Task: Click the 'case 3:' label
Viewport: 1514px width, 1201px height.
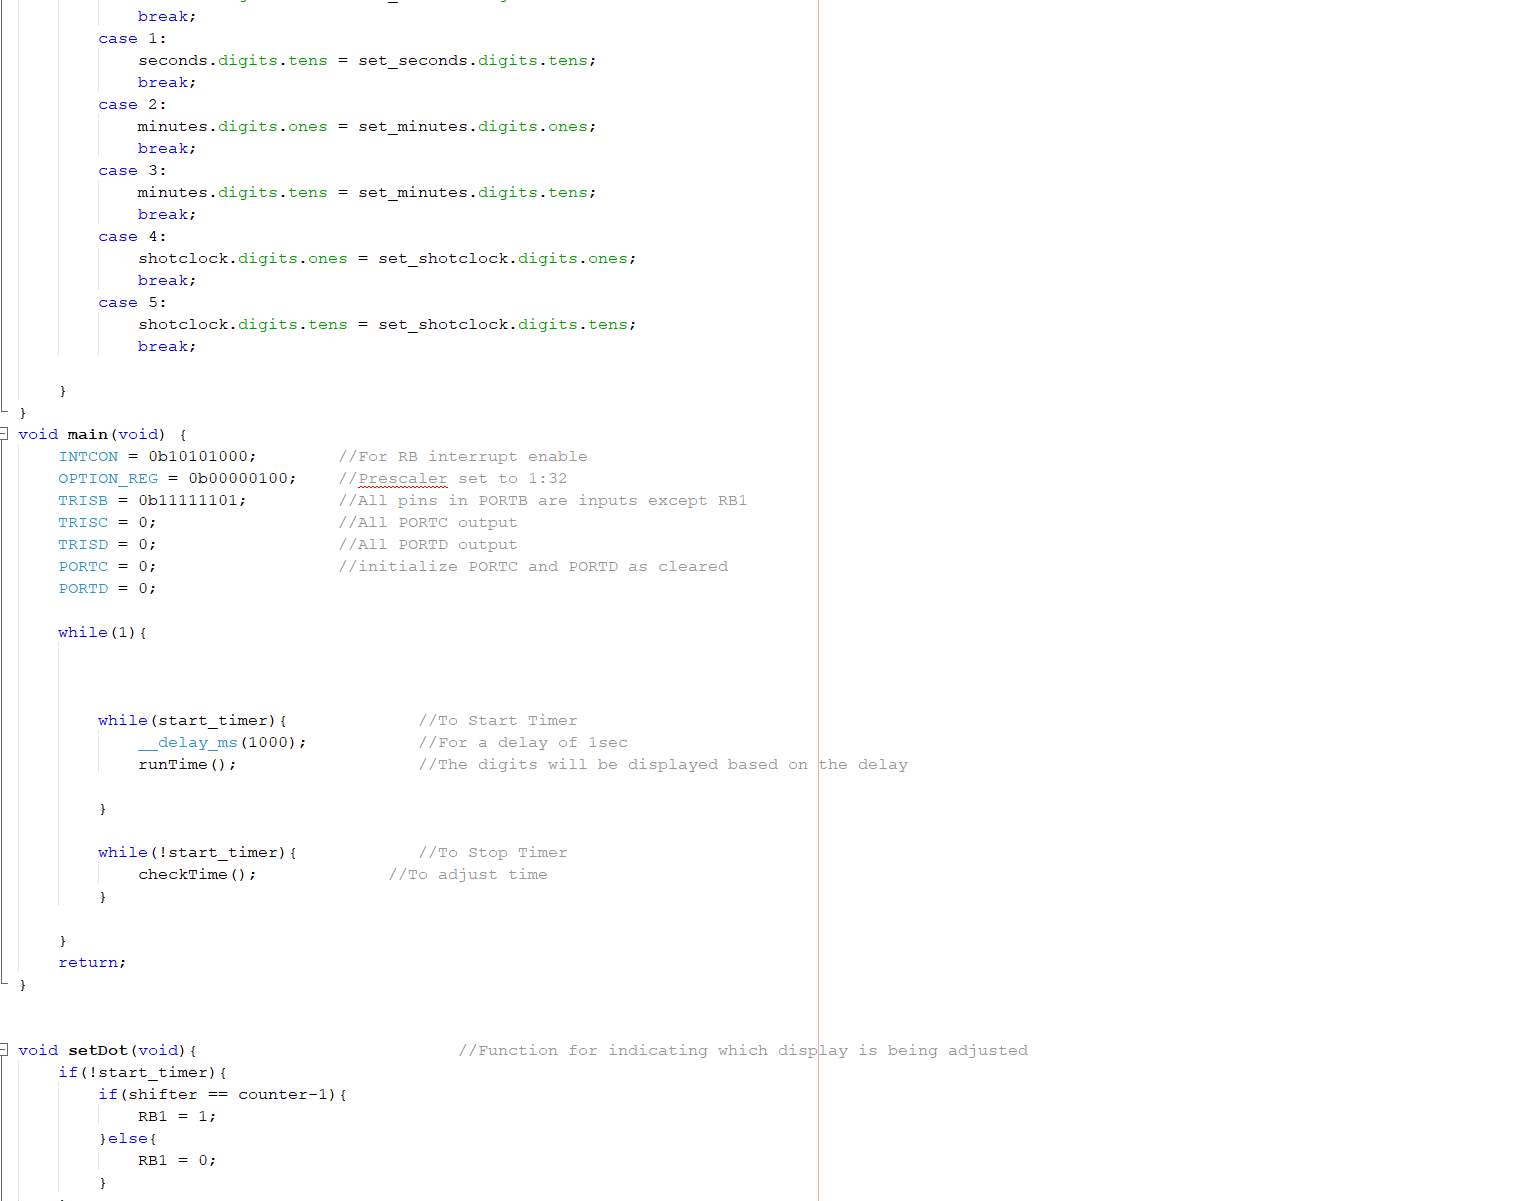Action: tap(132, 171)
